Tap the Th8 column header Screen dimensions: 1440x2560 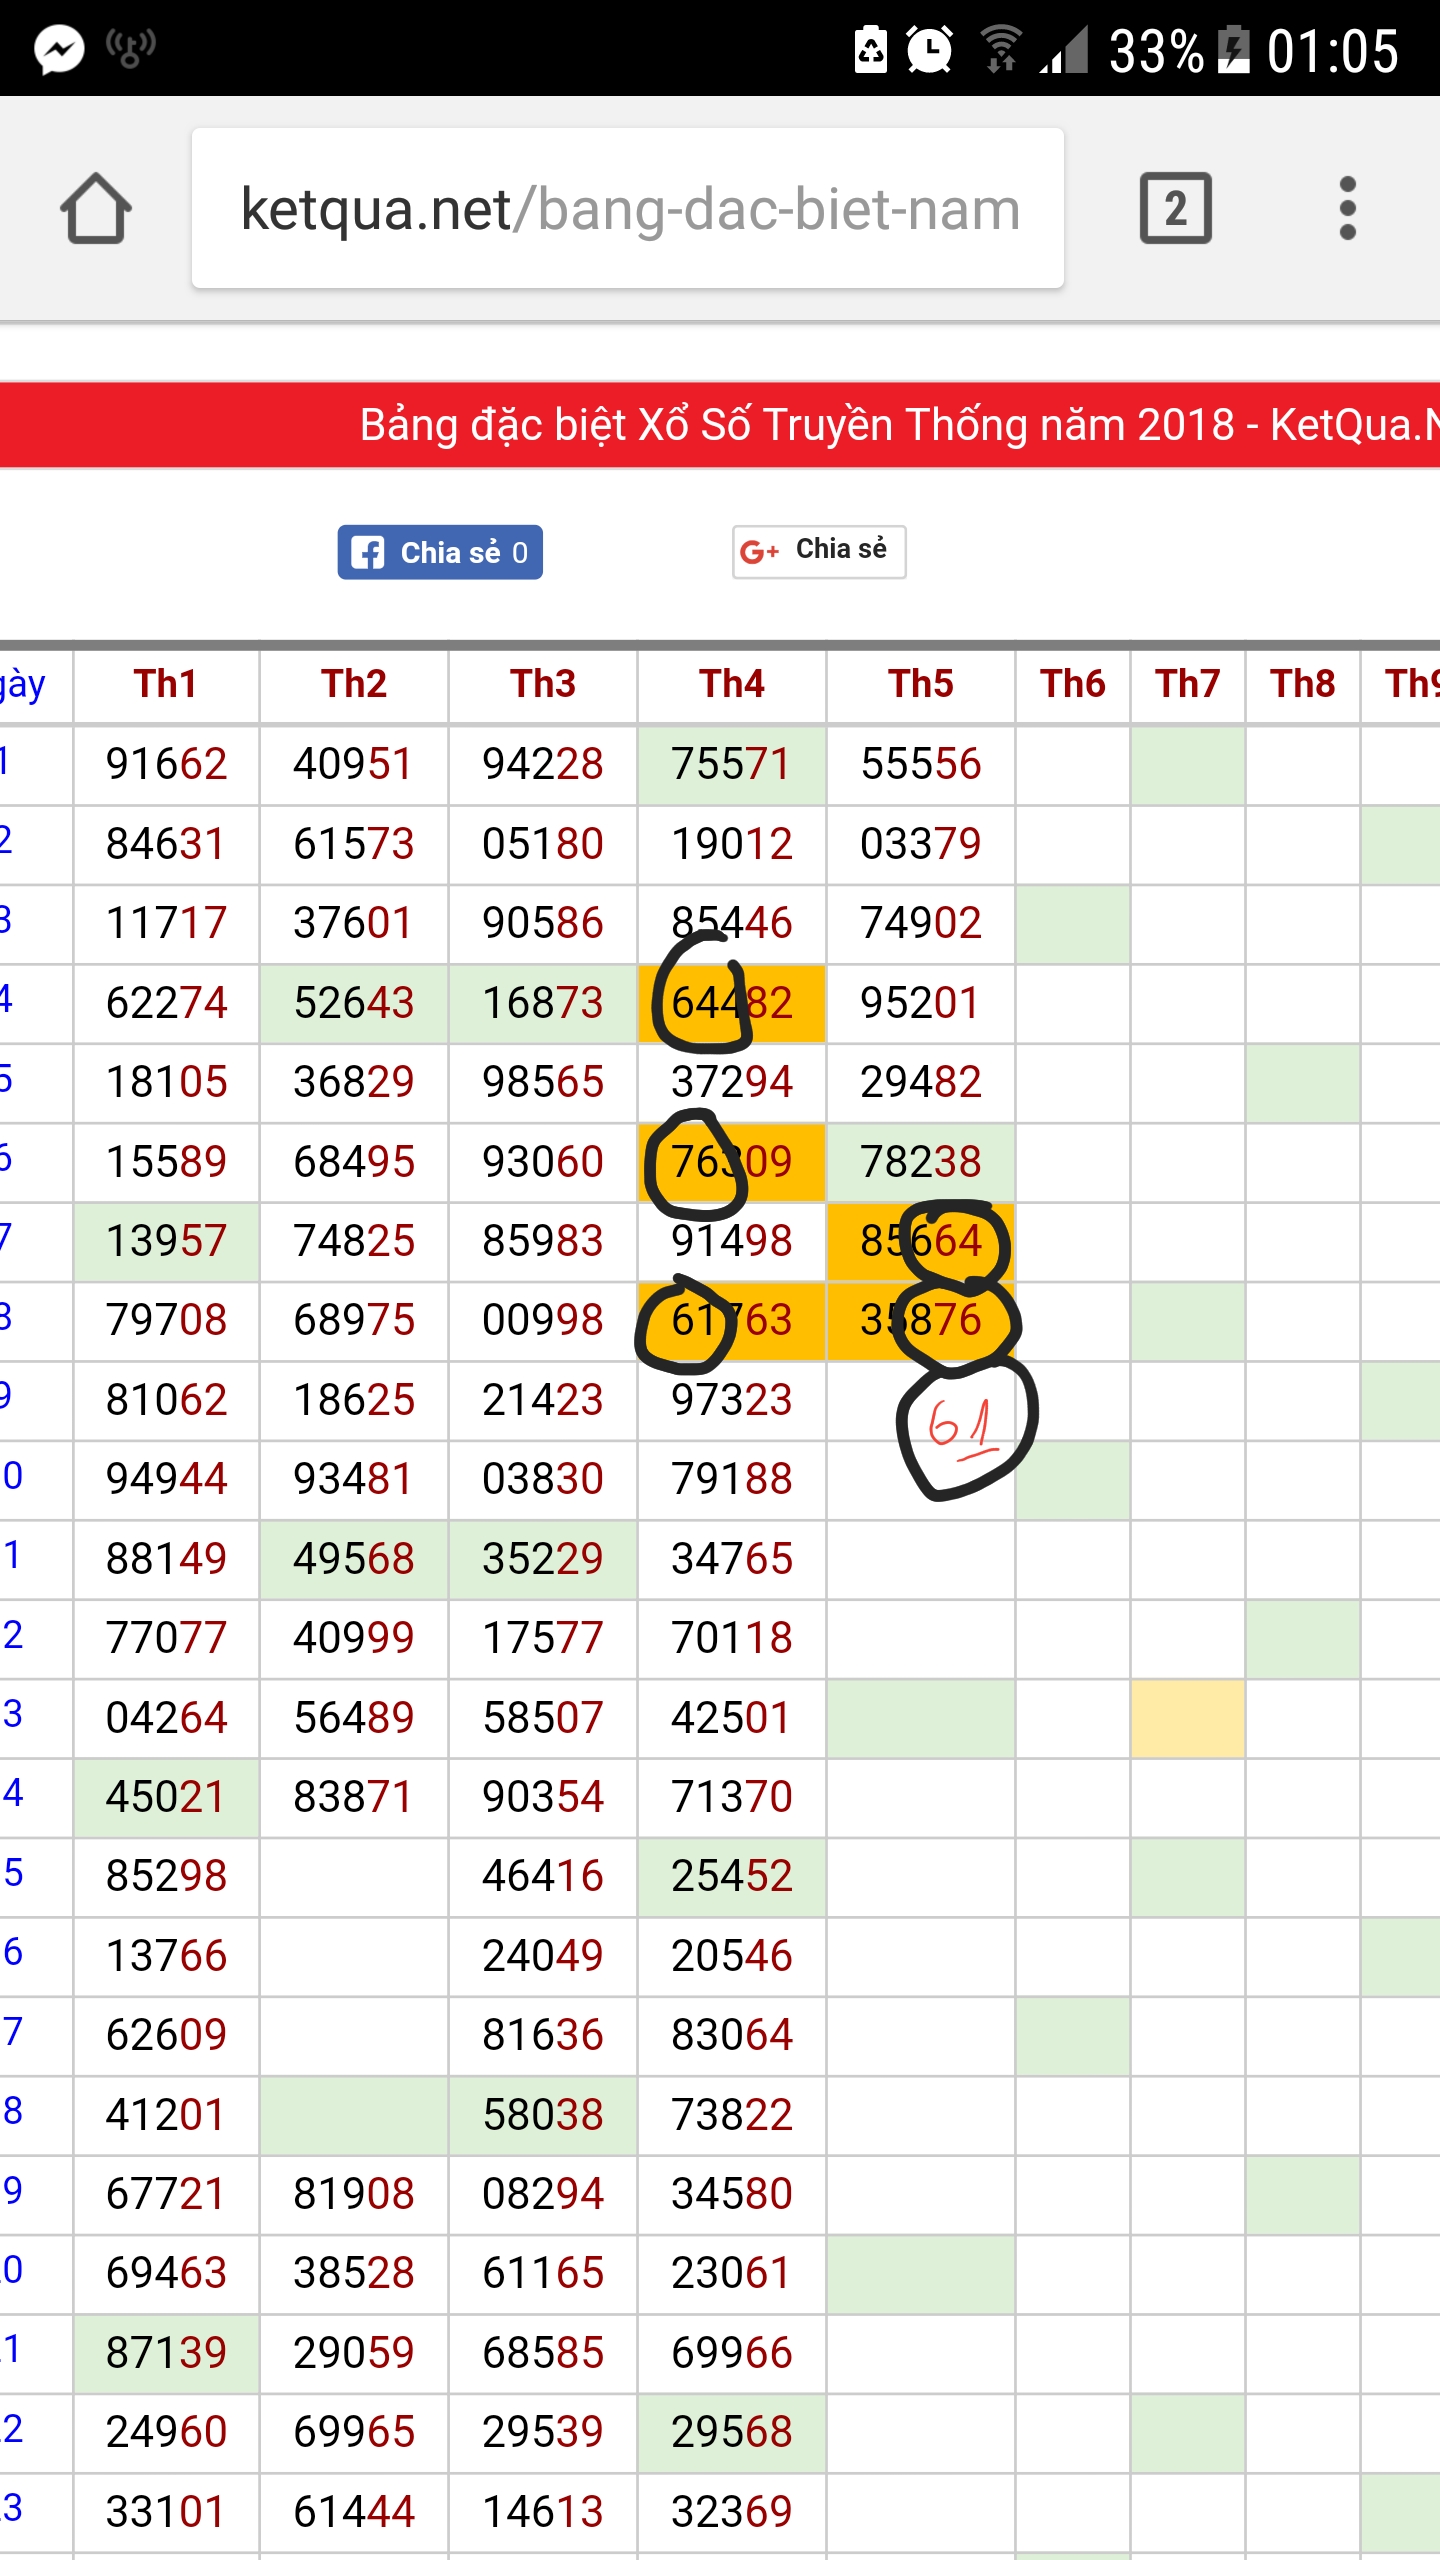1302,684
